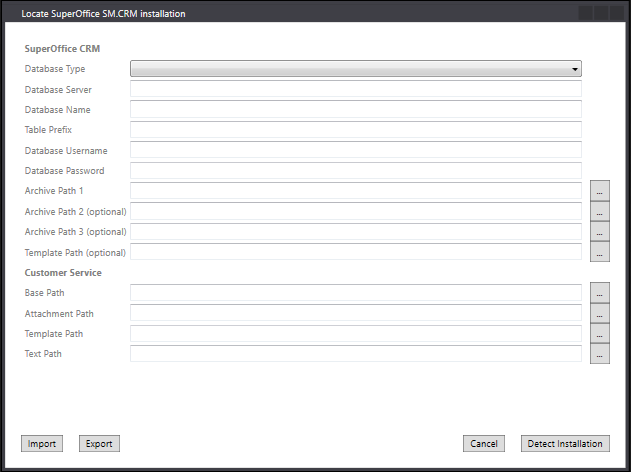The image size is (631, 472).
Task: Browse for Customer Service Template Path
Action: pos(600,333)
